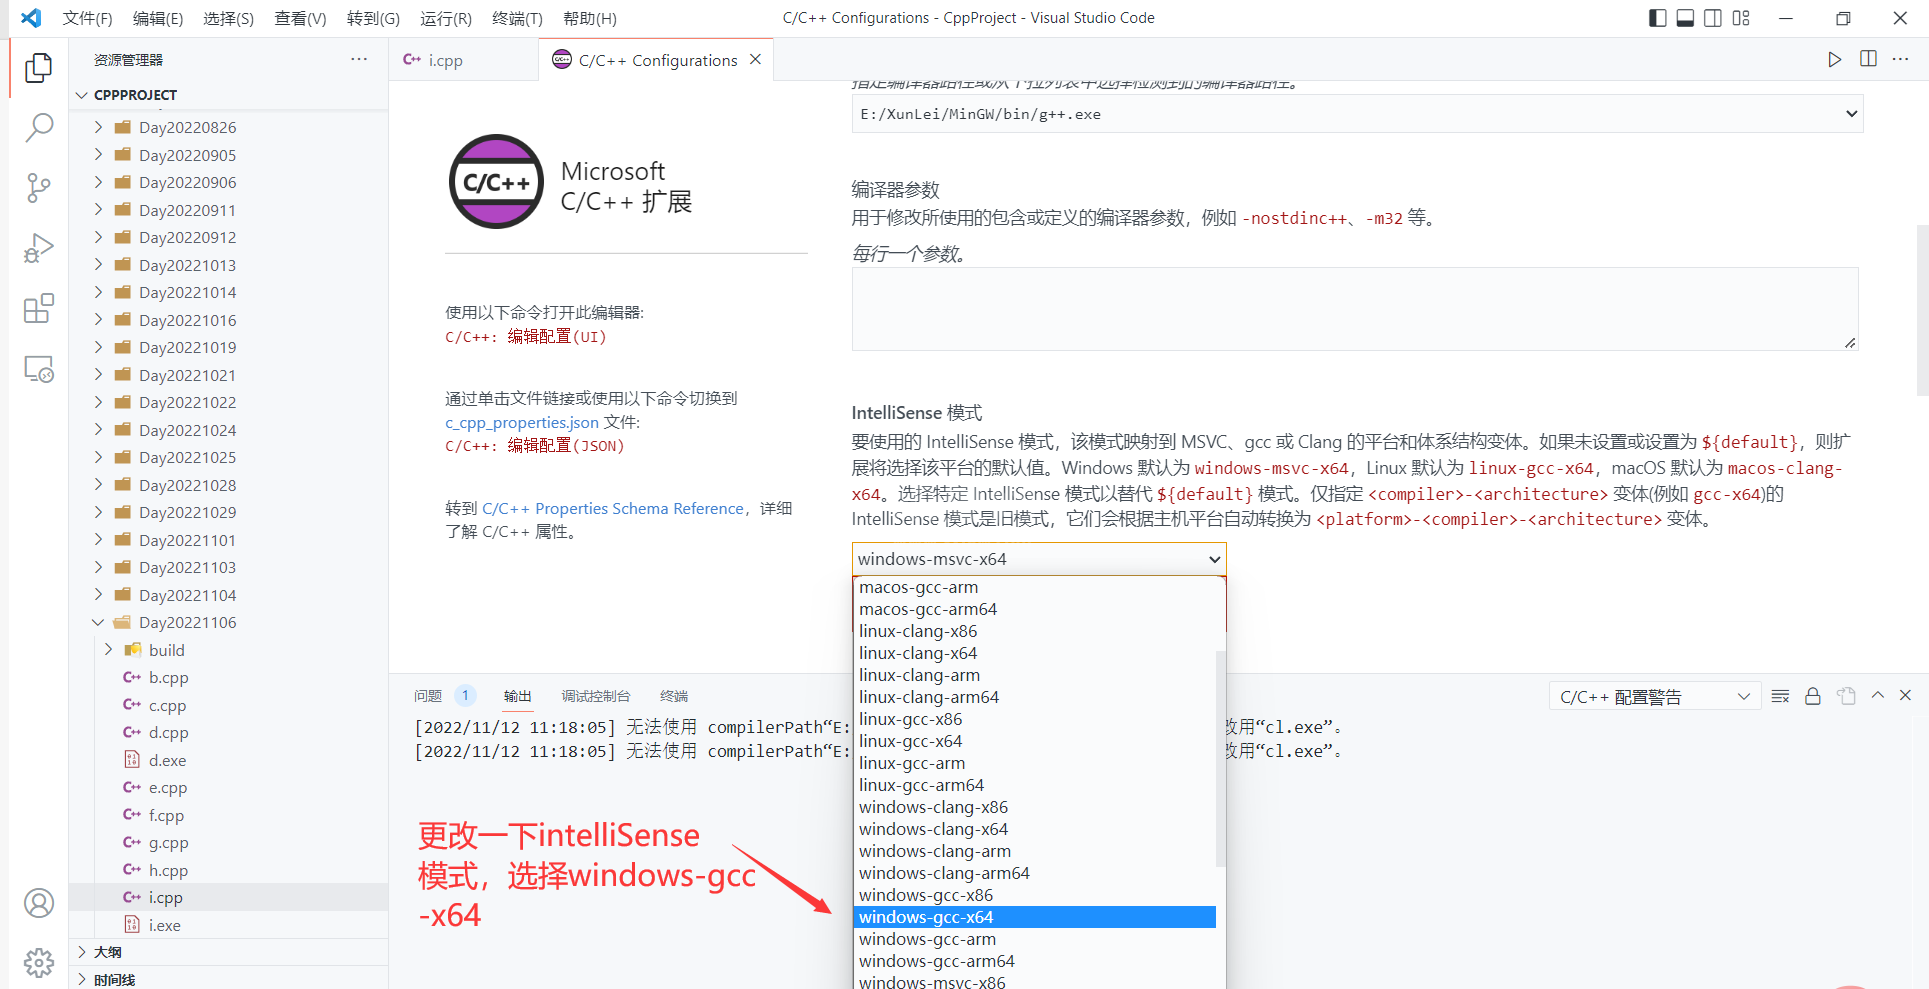
Task: Open the 运行(R) menu
Action: point(446,18)
